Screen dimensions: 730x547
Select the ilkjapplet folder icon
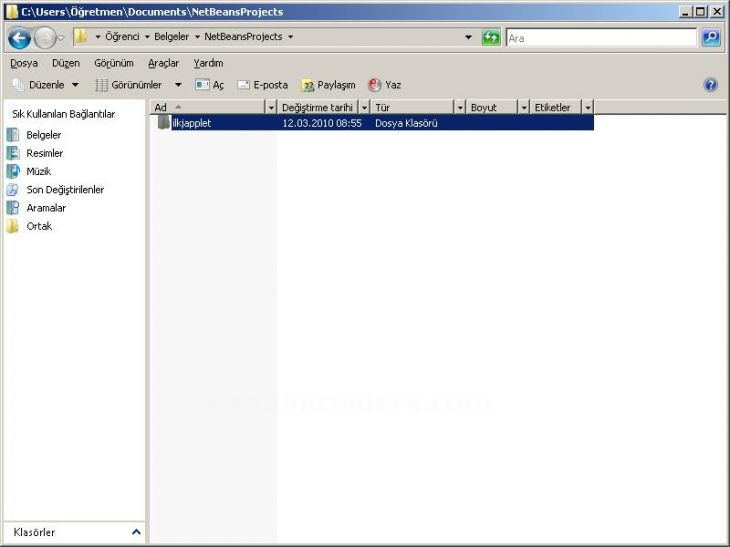tap(164, 122)
